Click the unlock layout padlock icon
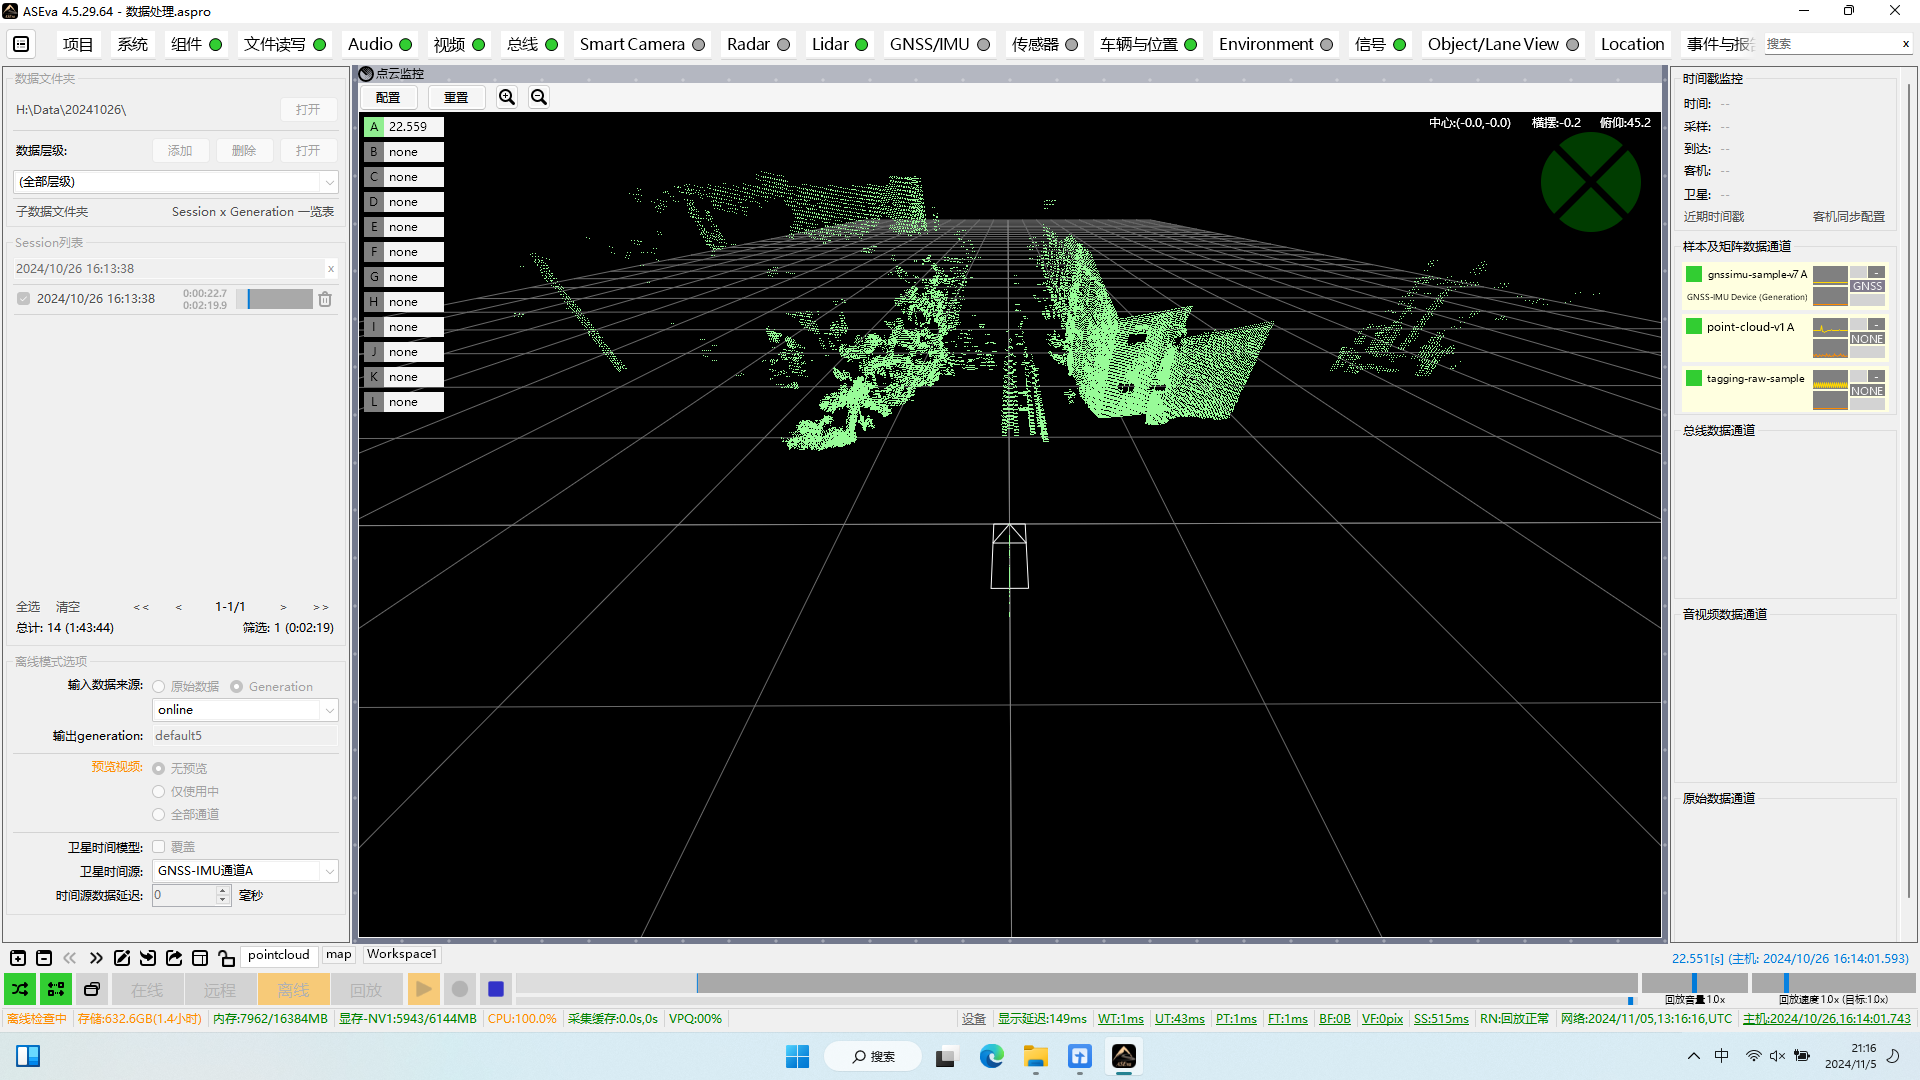 [226, 958]
